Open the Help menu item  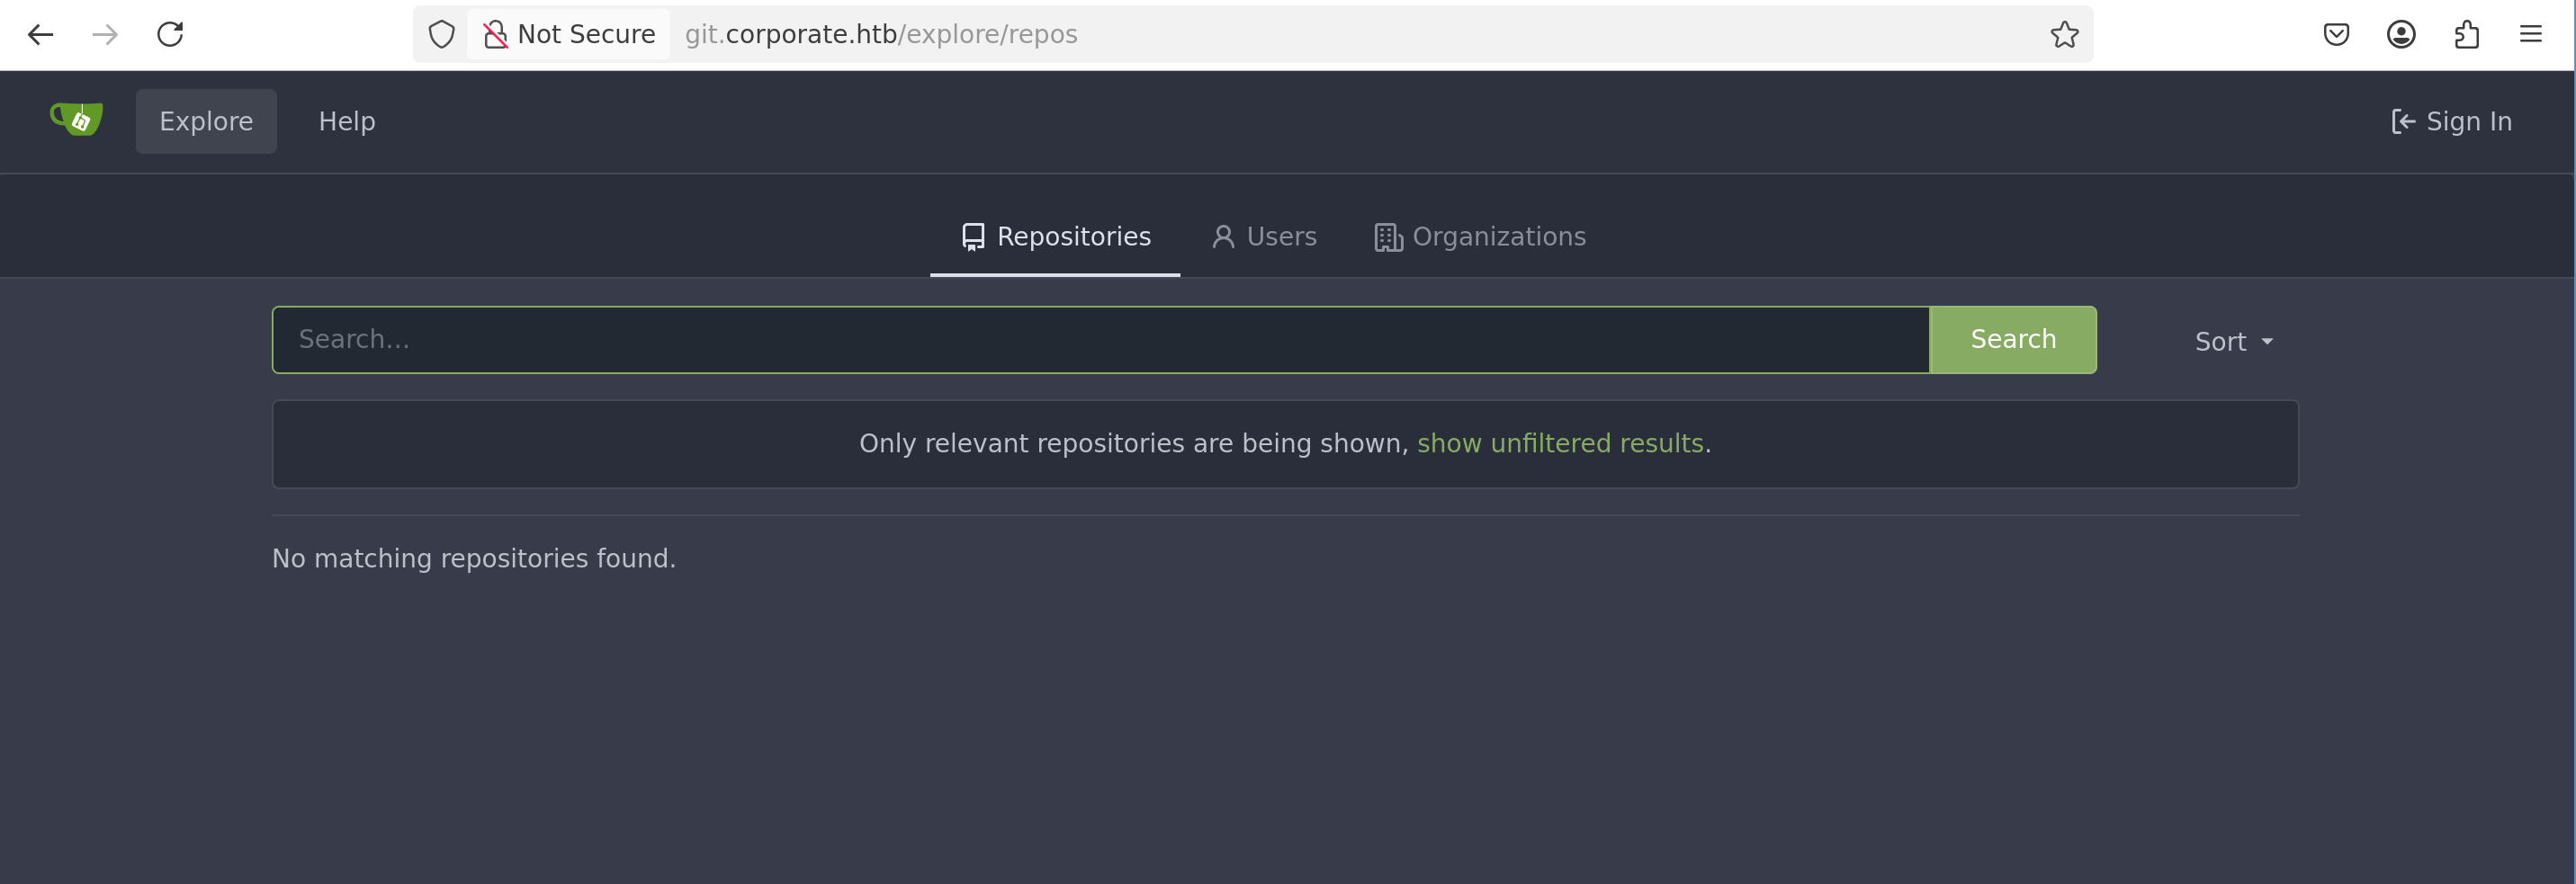click(x=347, y=121)
